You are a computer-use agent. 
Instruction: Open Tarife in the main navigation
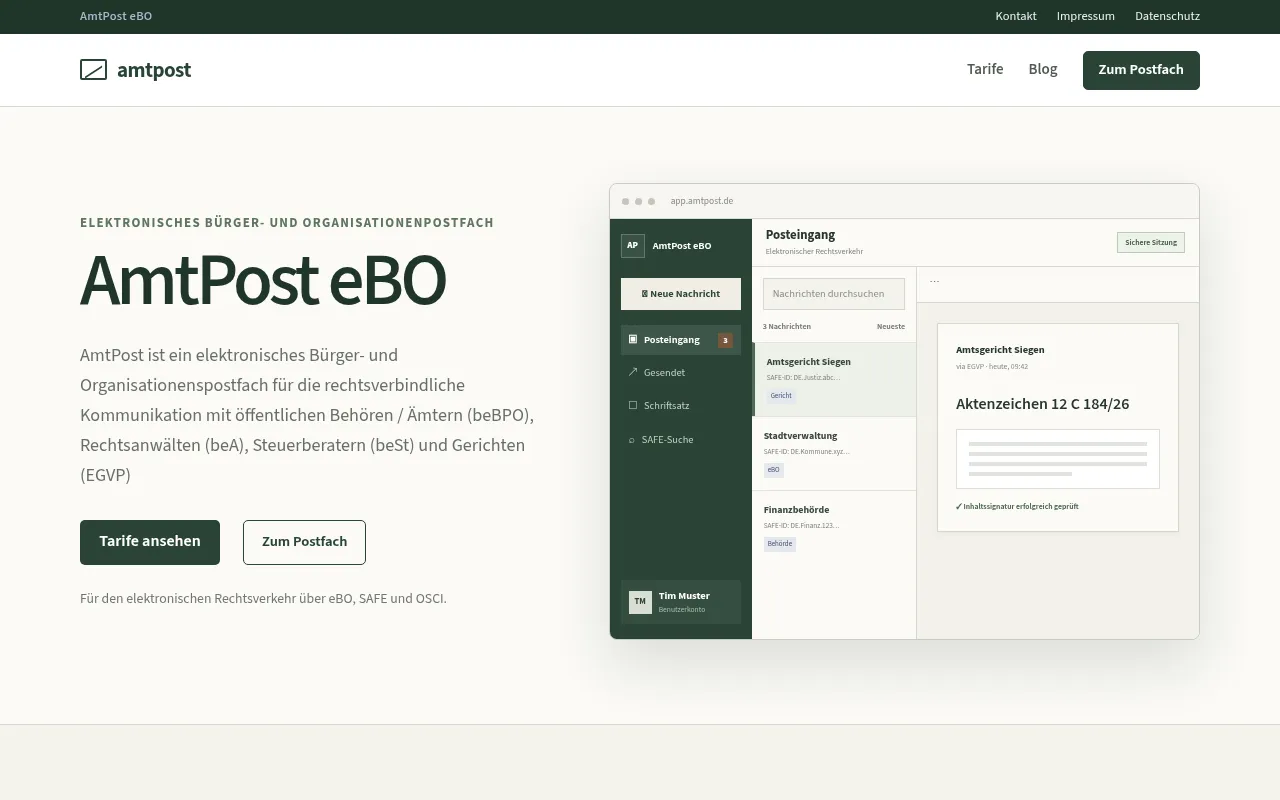coord(985,70)
